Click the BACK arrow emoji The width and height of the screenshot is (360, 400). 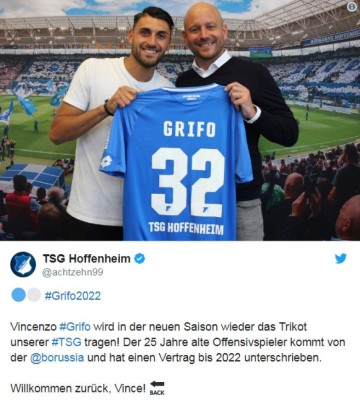(x=157, y=388)
